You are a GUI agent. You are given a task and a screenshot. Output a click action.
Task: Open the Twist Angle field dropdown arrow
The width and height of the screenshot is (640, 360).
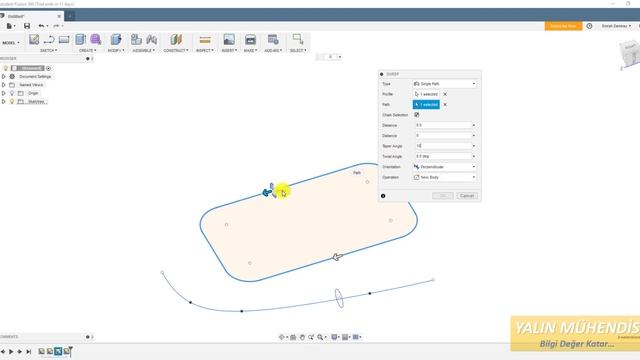[473, 157]
